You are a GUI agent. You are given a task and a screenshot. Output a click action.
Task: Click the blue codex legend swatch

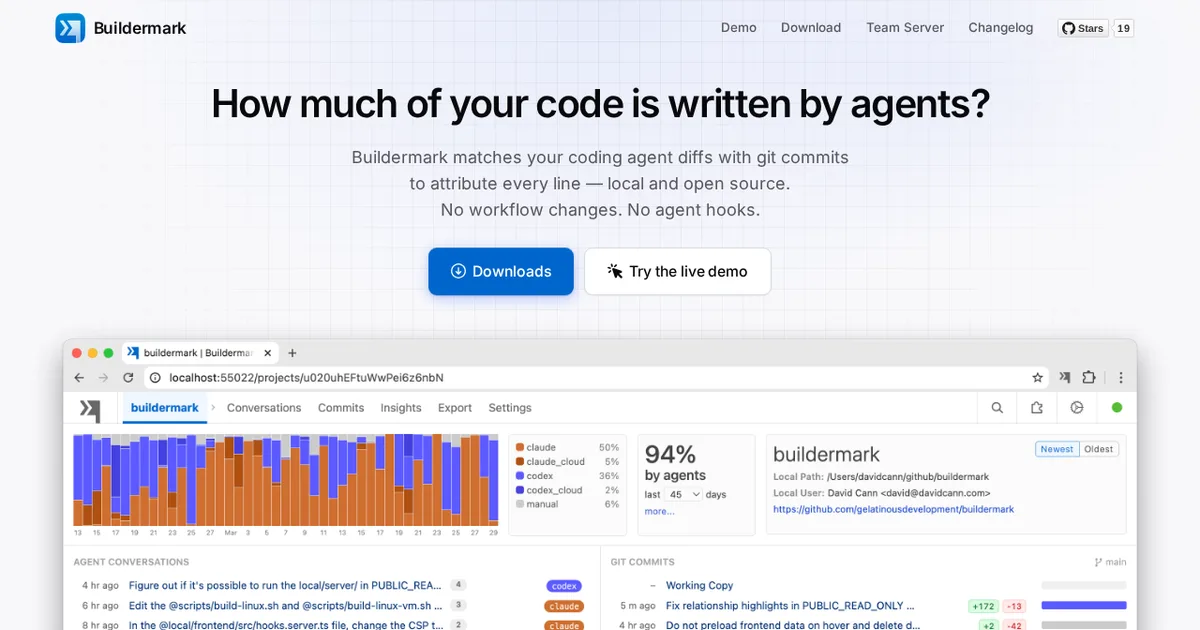tap(520, 476)
